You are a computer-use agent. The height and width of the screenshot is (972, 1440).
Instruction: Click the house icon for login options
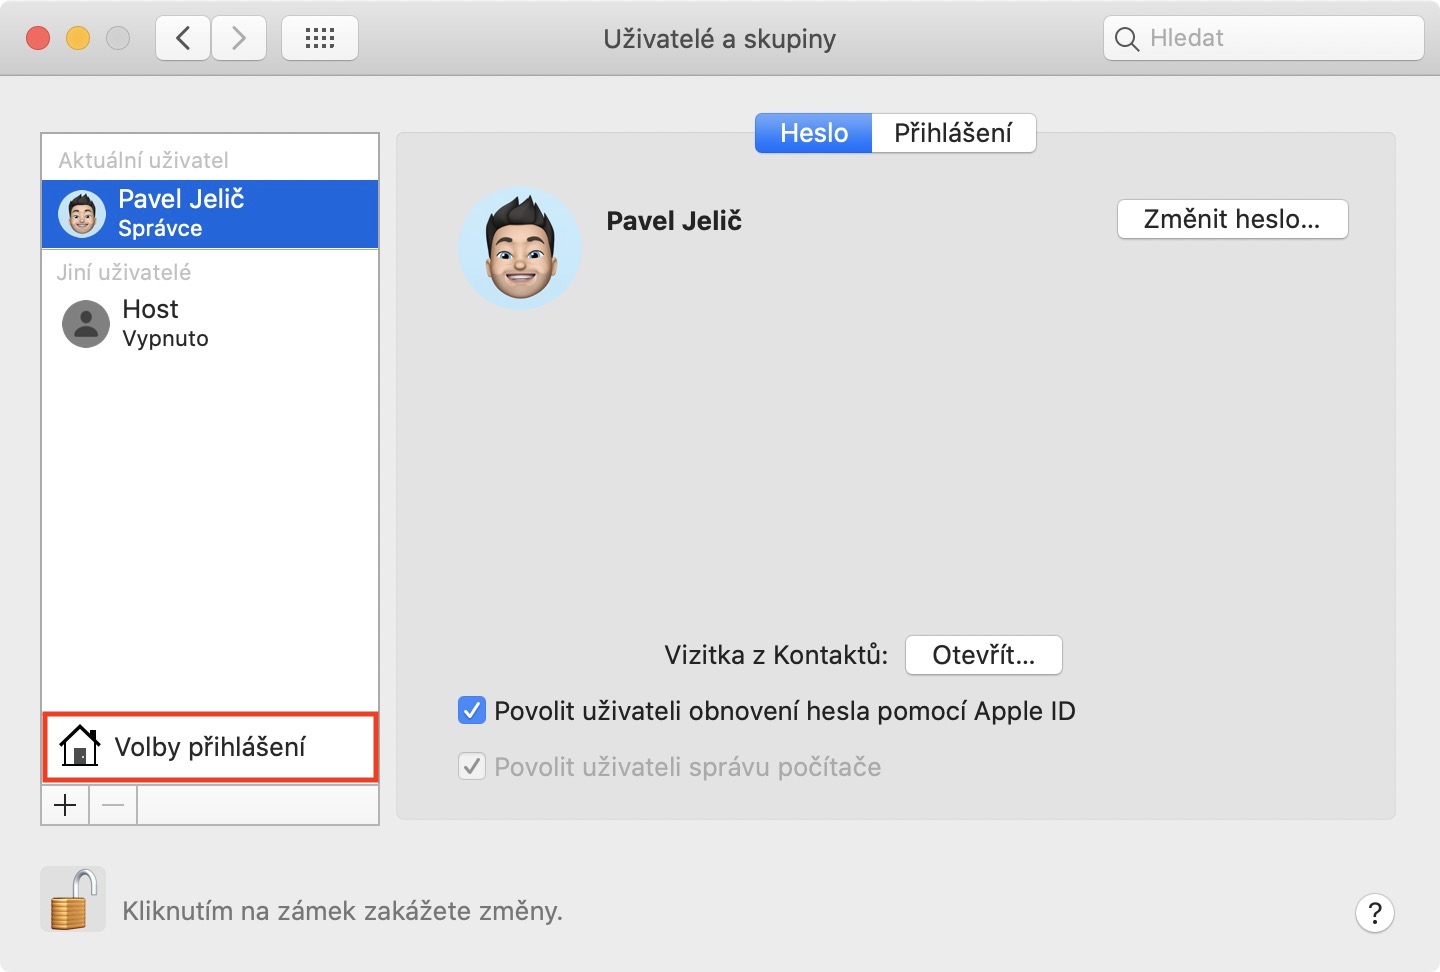79,746
